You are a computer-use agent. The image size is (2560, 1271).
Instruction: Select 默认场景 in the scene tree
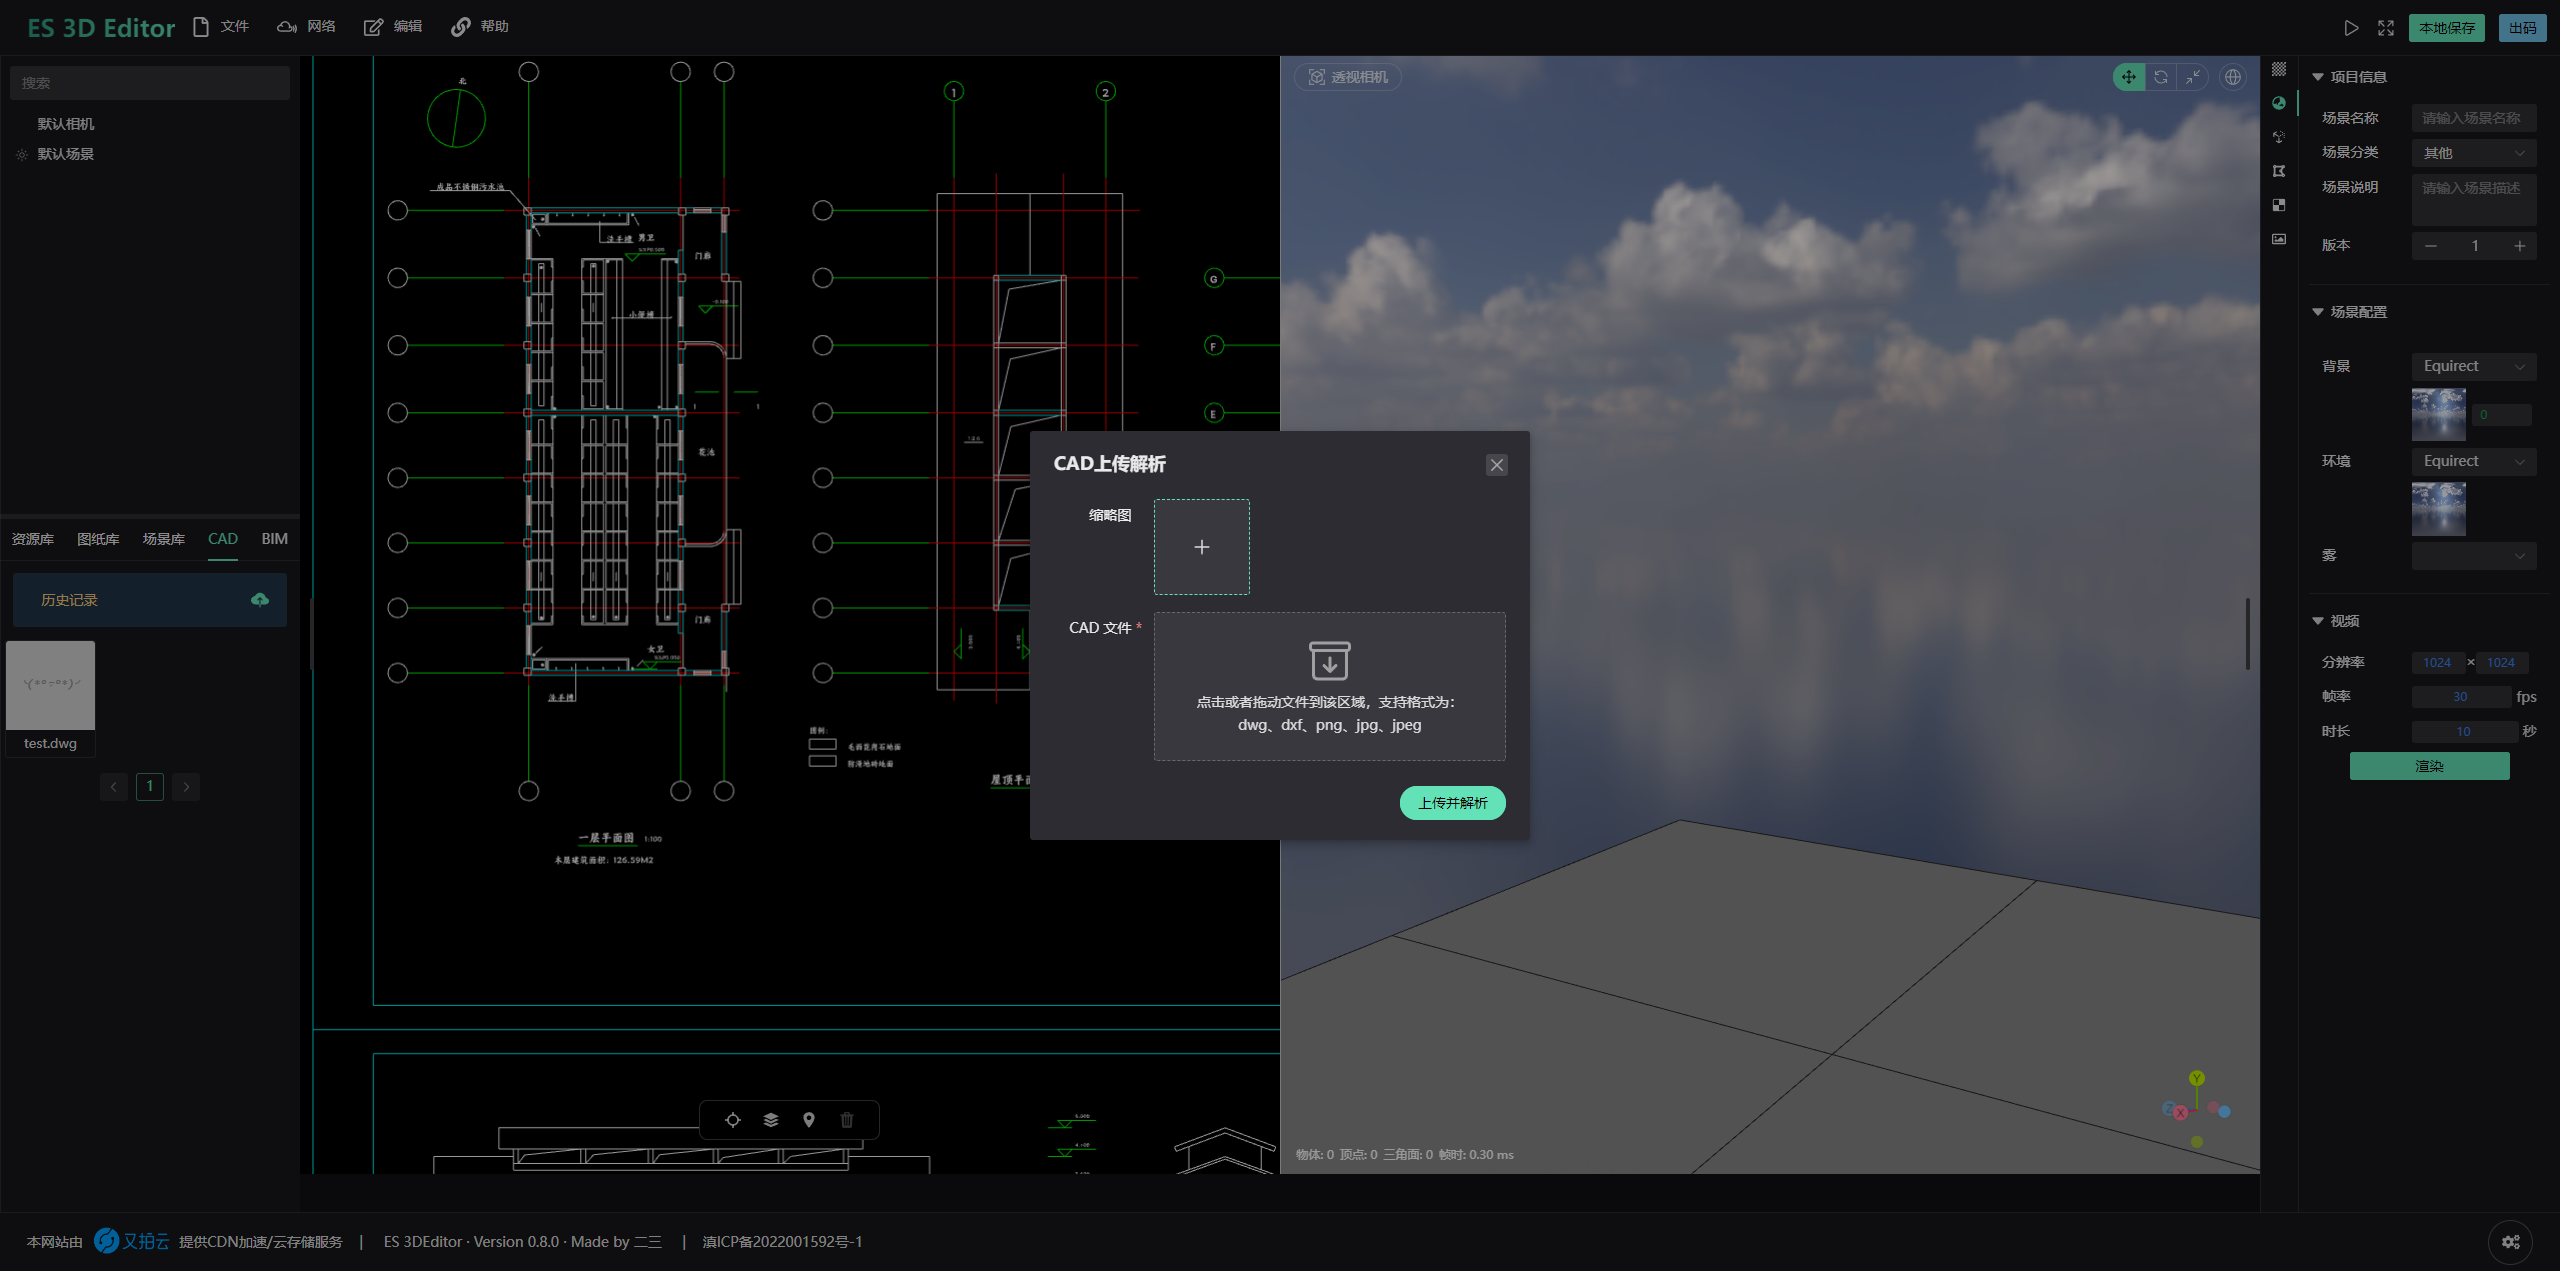pos(66,154)
